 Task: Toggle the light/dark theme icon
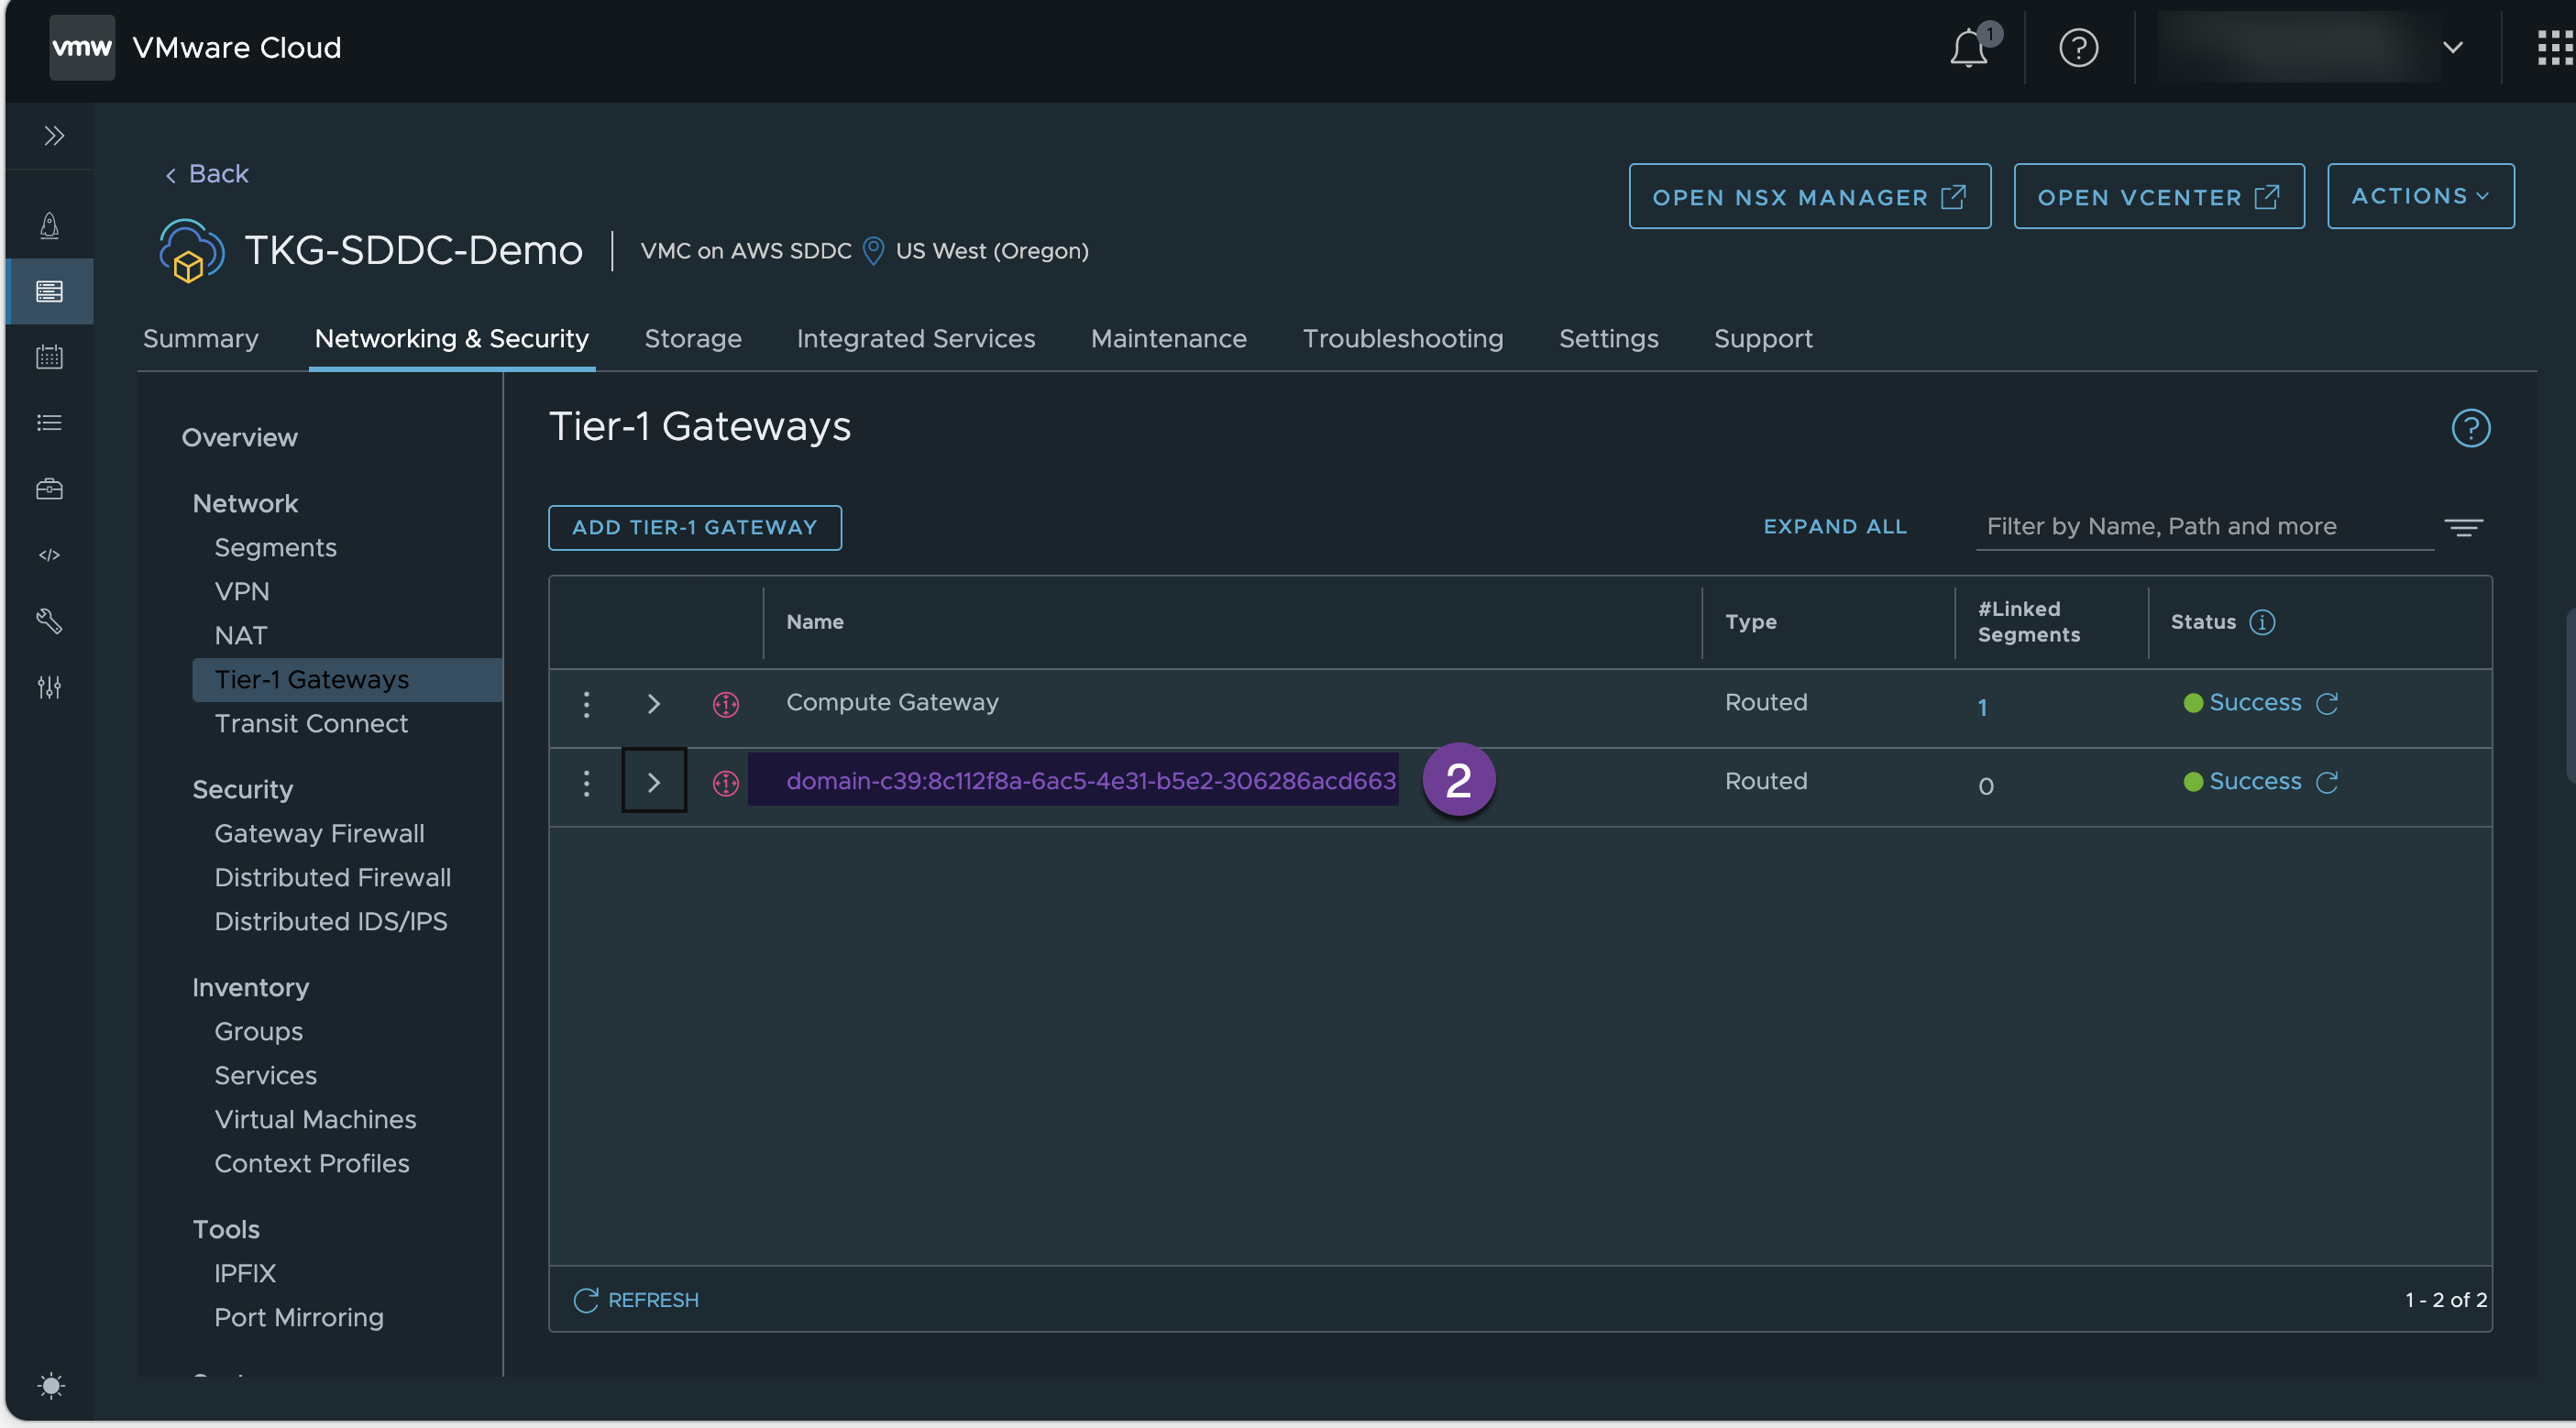point(51,1385)
